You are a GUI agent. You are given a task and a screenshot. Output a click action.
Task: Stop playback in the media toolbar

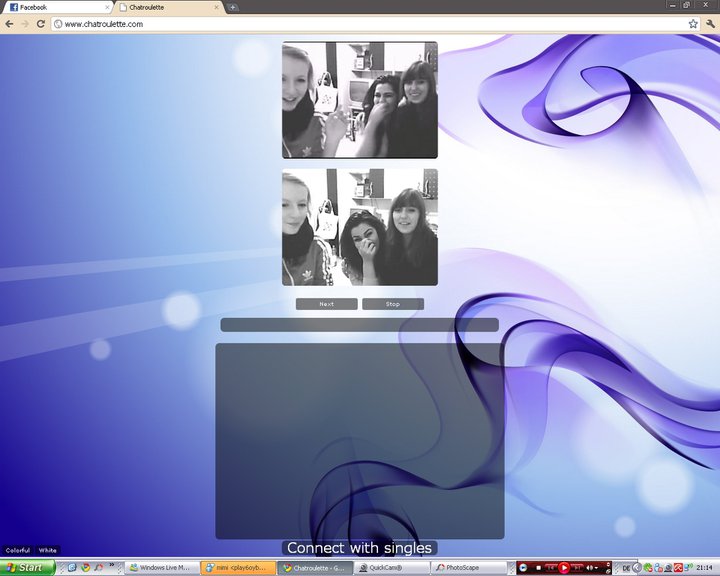point(539,568)
